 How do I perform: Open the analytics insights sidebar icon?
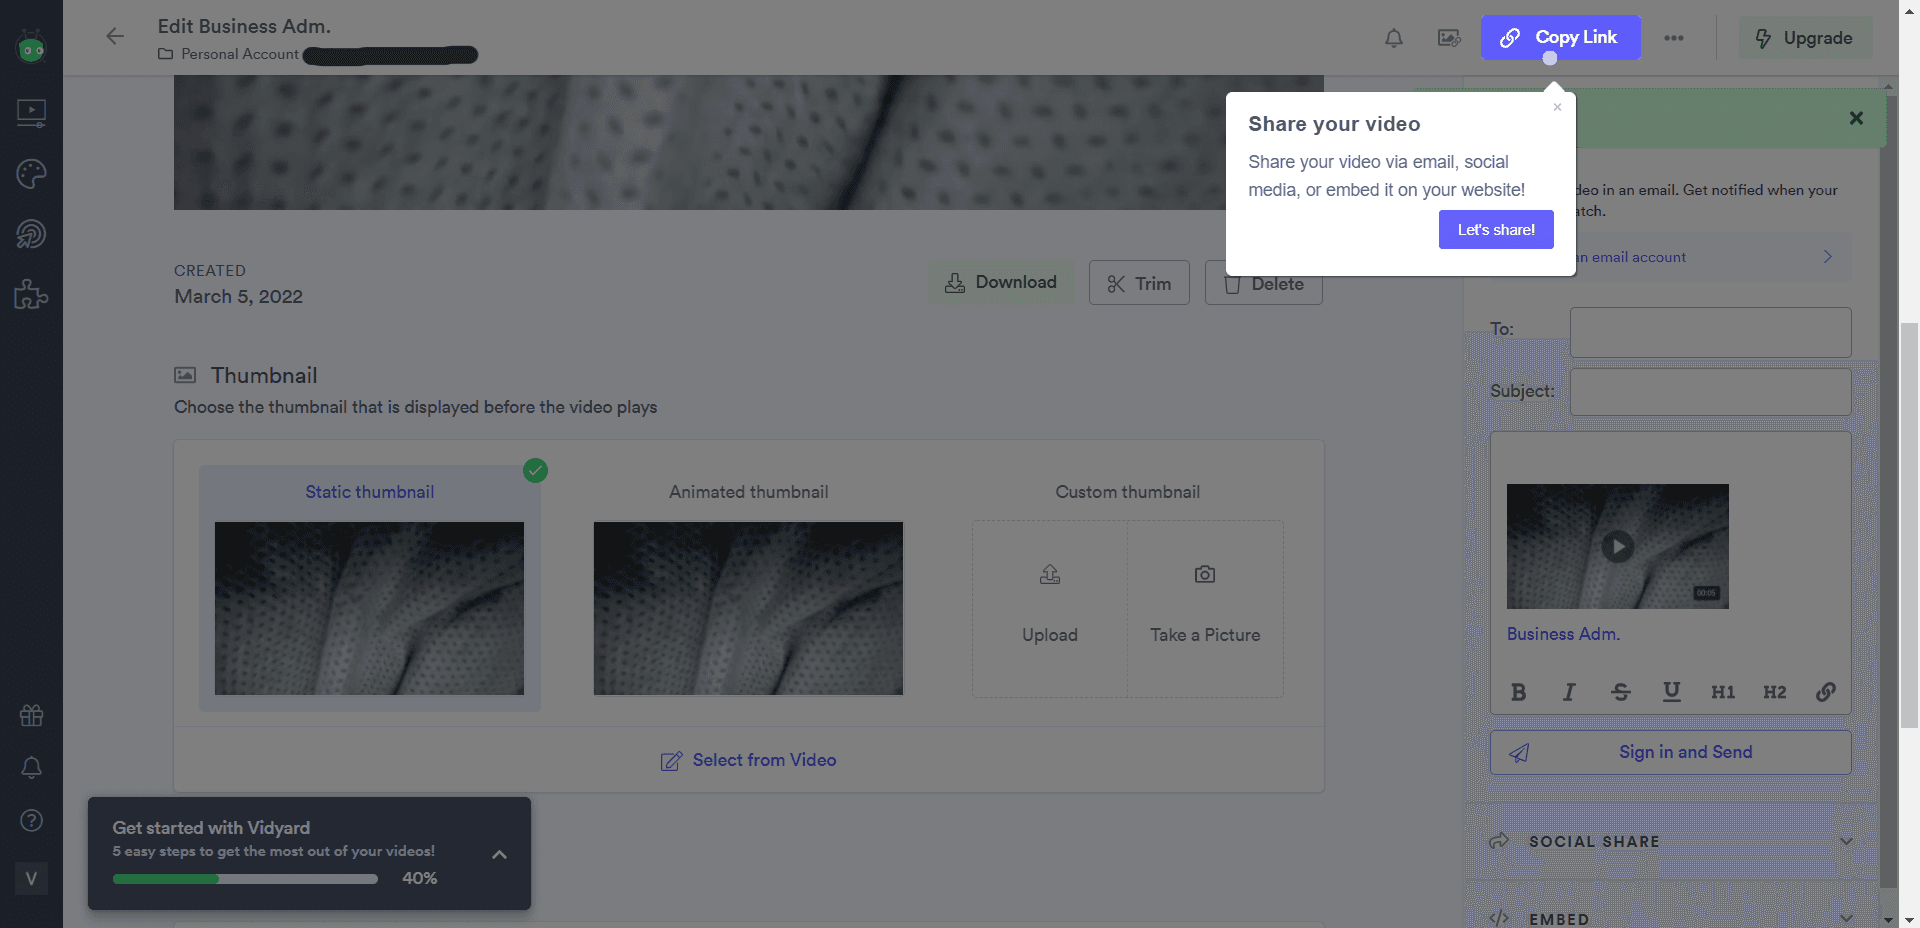click(31, 234)
